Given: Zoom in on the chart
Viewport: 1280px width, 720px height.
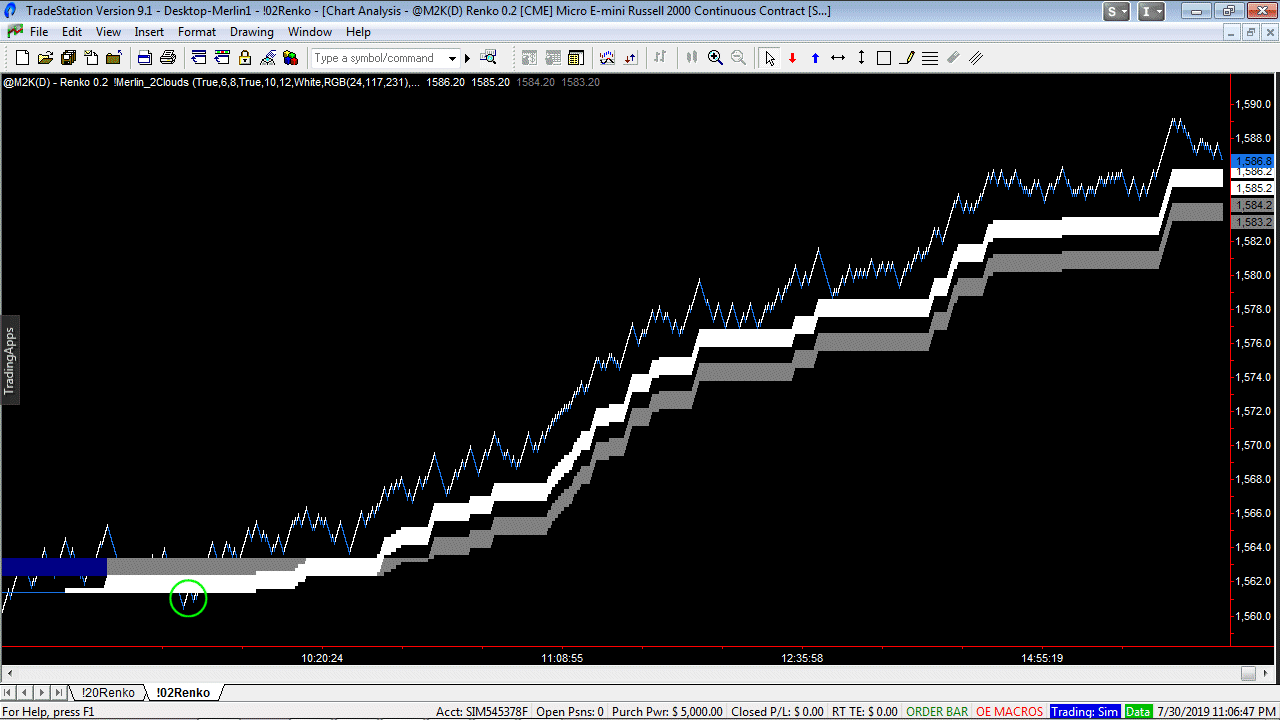Looking at the screenshot, I should click(x=715, y=58).
